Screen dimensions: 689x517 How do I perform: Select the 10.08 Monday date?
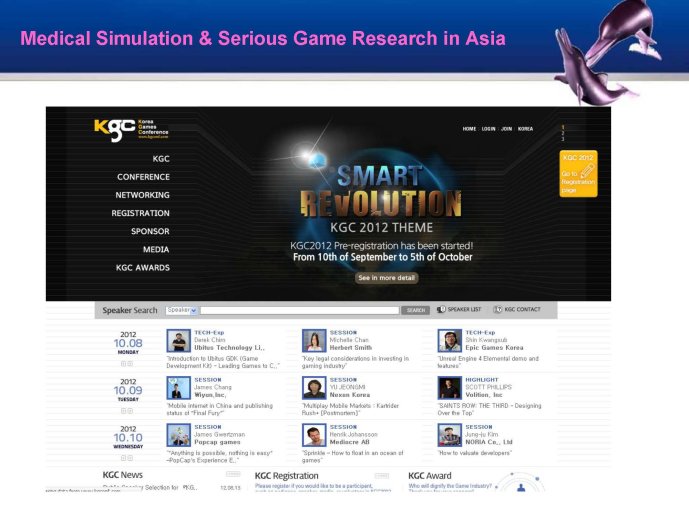click(x=128, y=343)
